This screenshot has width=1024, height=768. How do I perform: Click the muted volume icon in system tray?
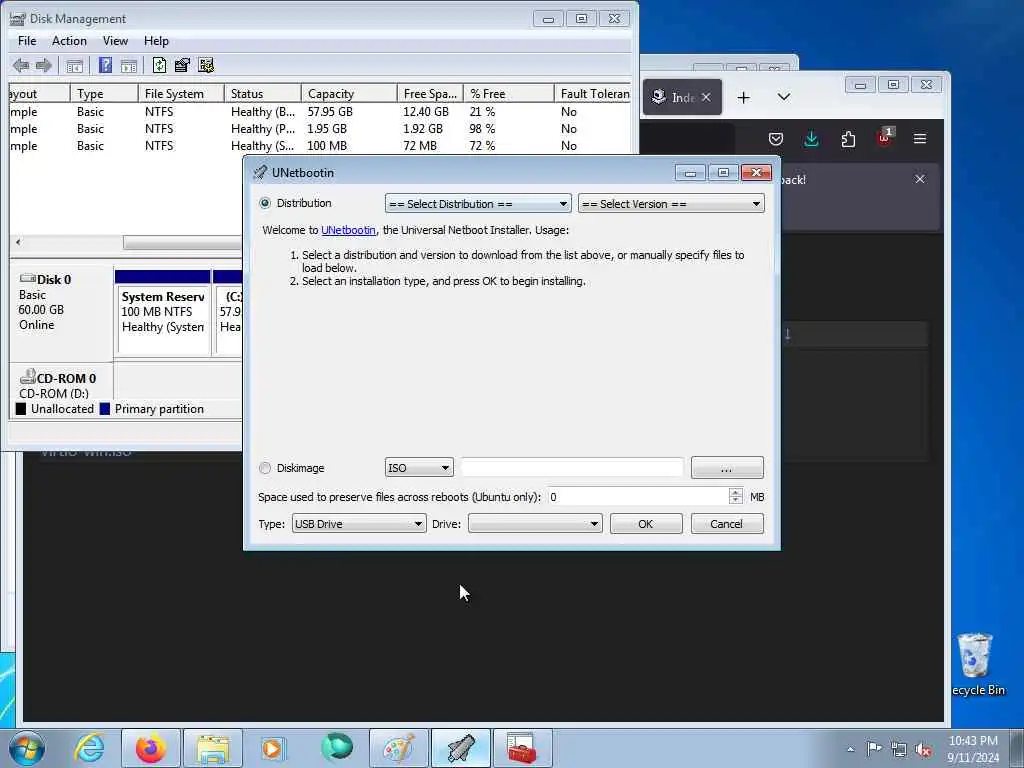click(x=923, y=750)
